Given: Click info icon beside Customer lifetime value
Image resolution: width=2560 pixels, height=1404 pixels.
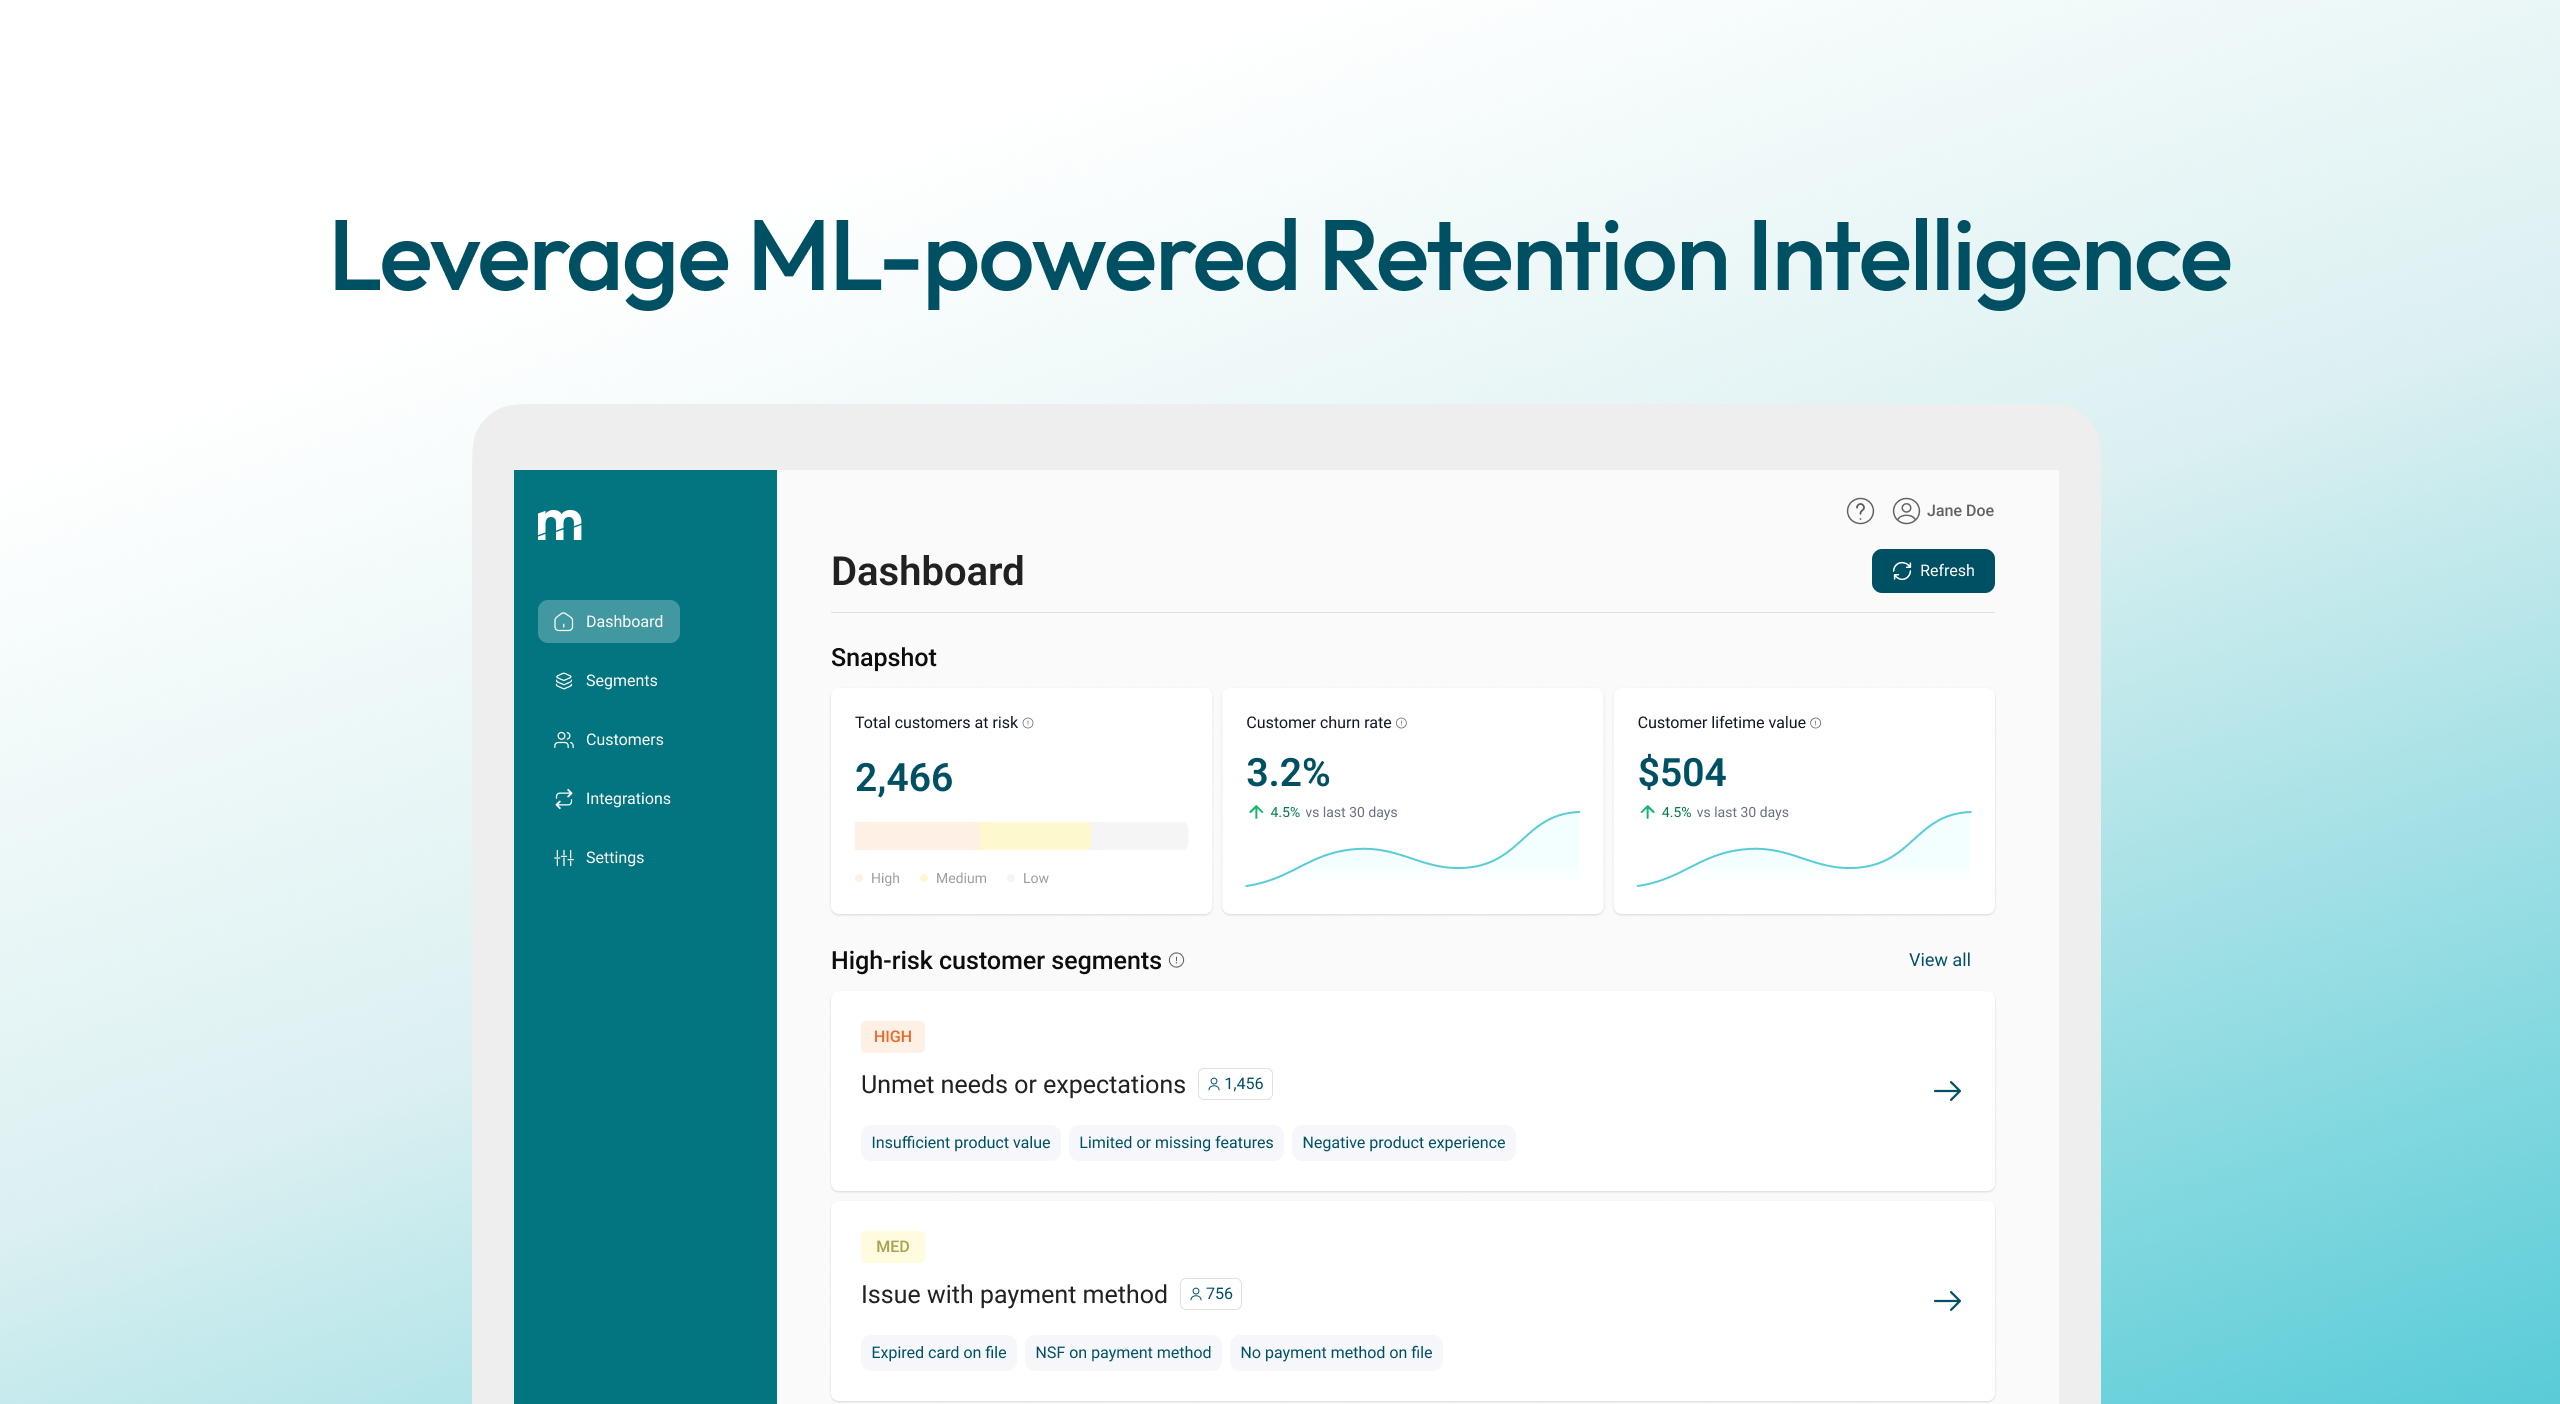Looking at the screenshot, I should pyautogui.click(x=1816, y=723).
